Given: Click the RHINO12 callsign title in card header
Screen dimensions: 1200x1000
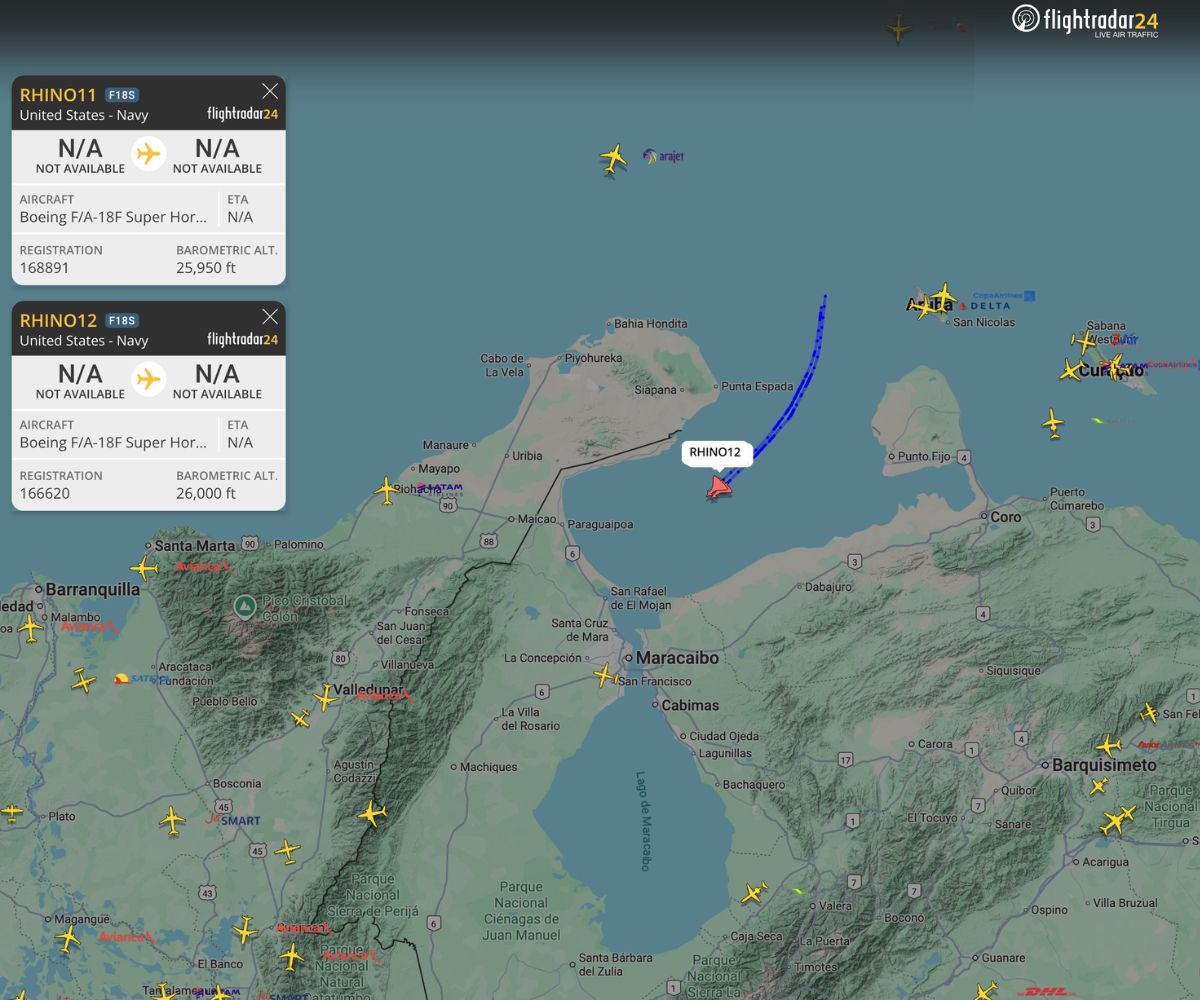Looking at the screenshot, I should (x=58, y=321).
